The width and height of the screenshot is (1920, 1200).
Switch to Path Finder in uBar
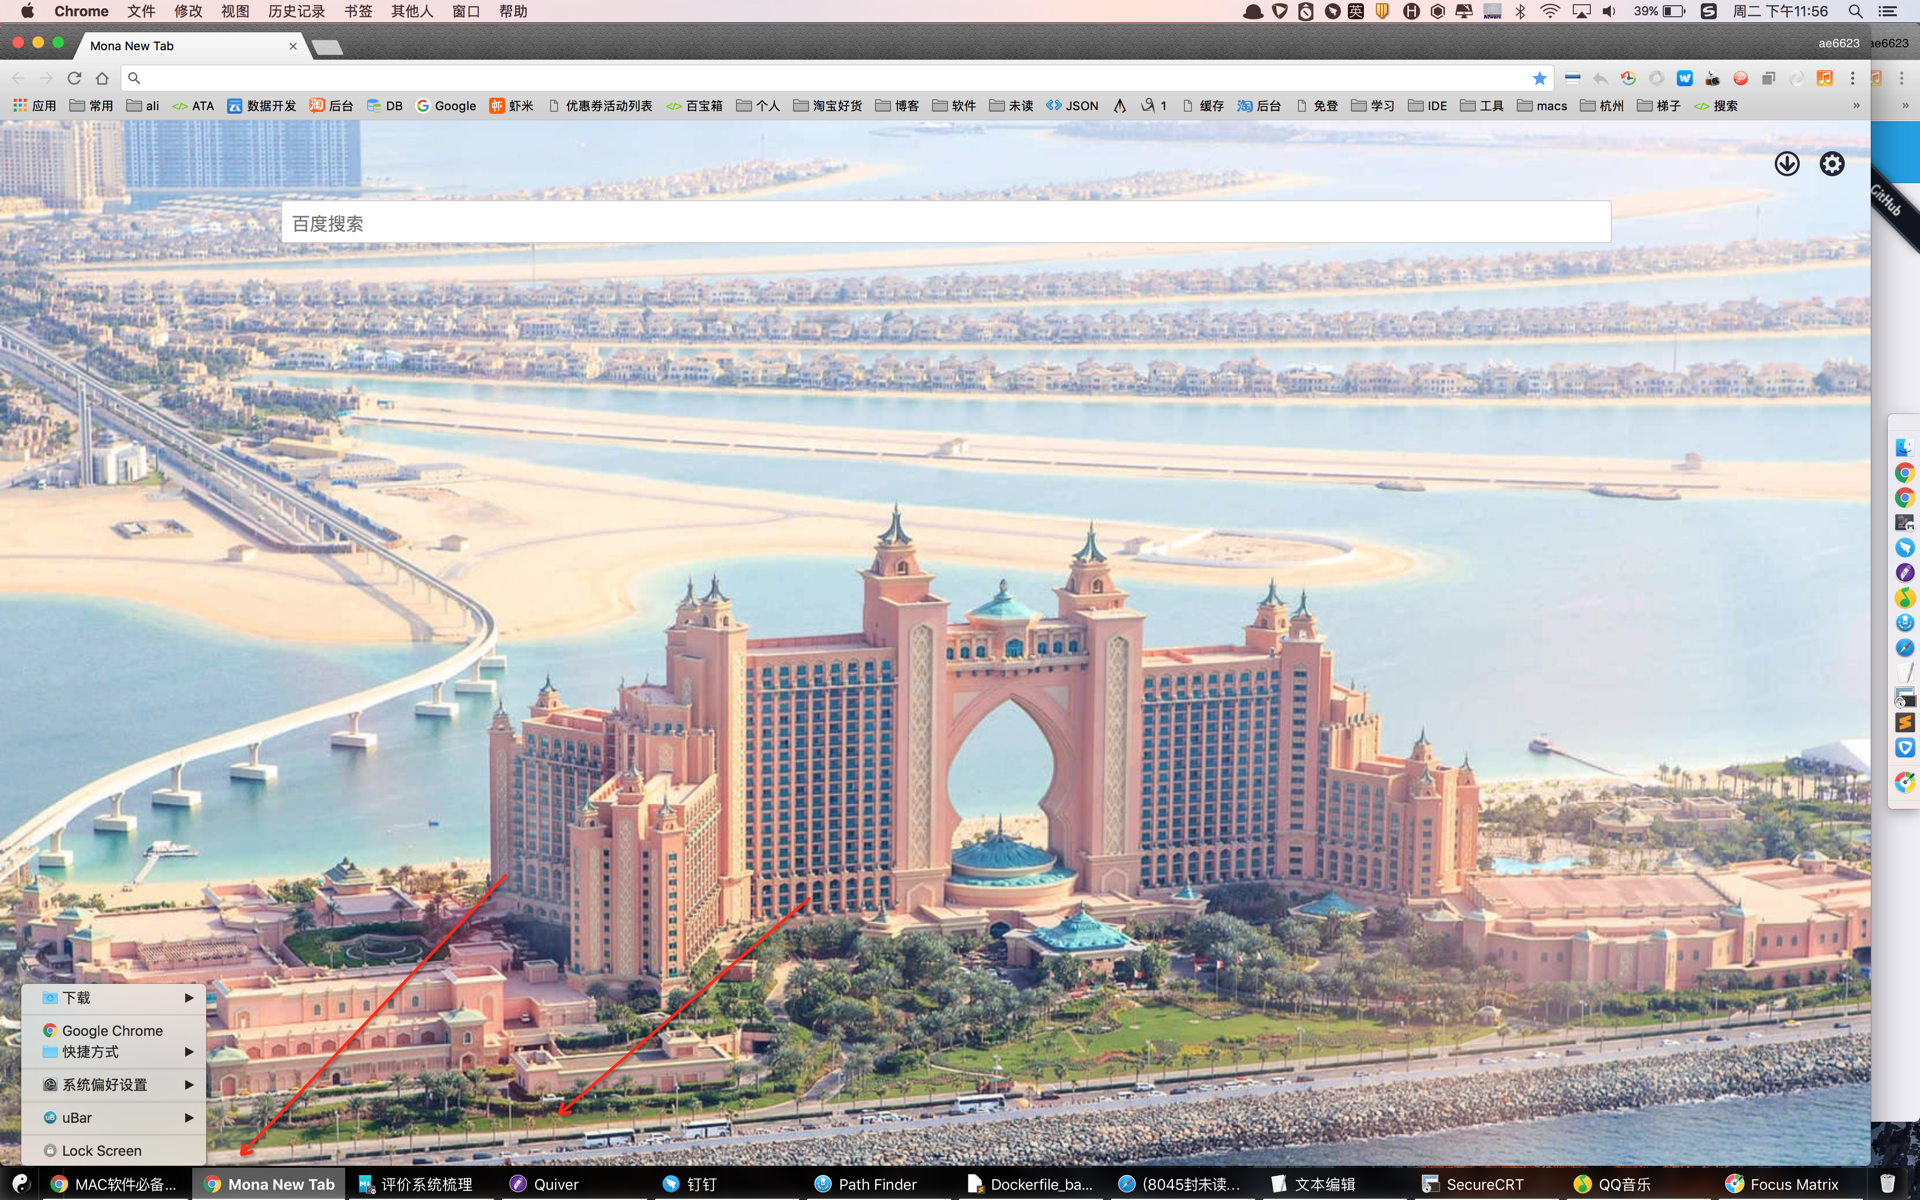tap(878, 1184)
